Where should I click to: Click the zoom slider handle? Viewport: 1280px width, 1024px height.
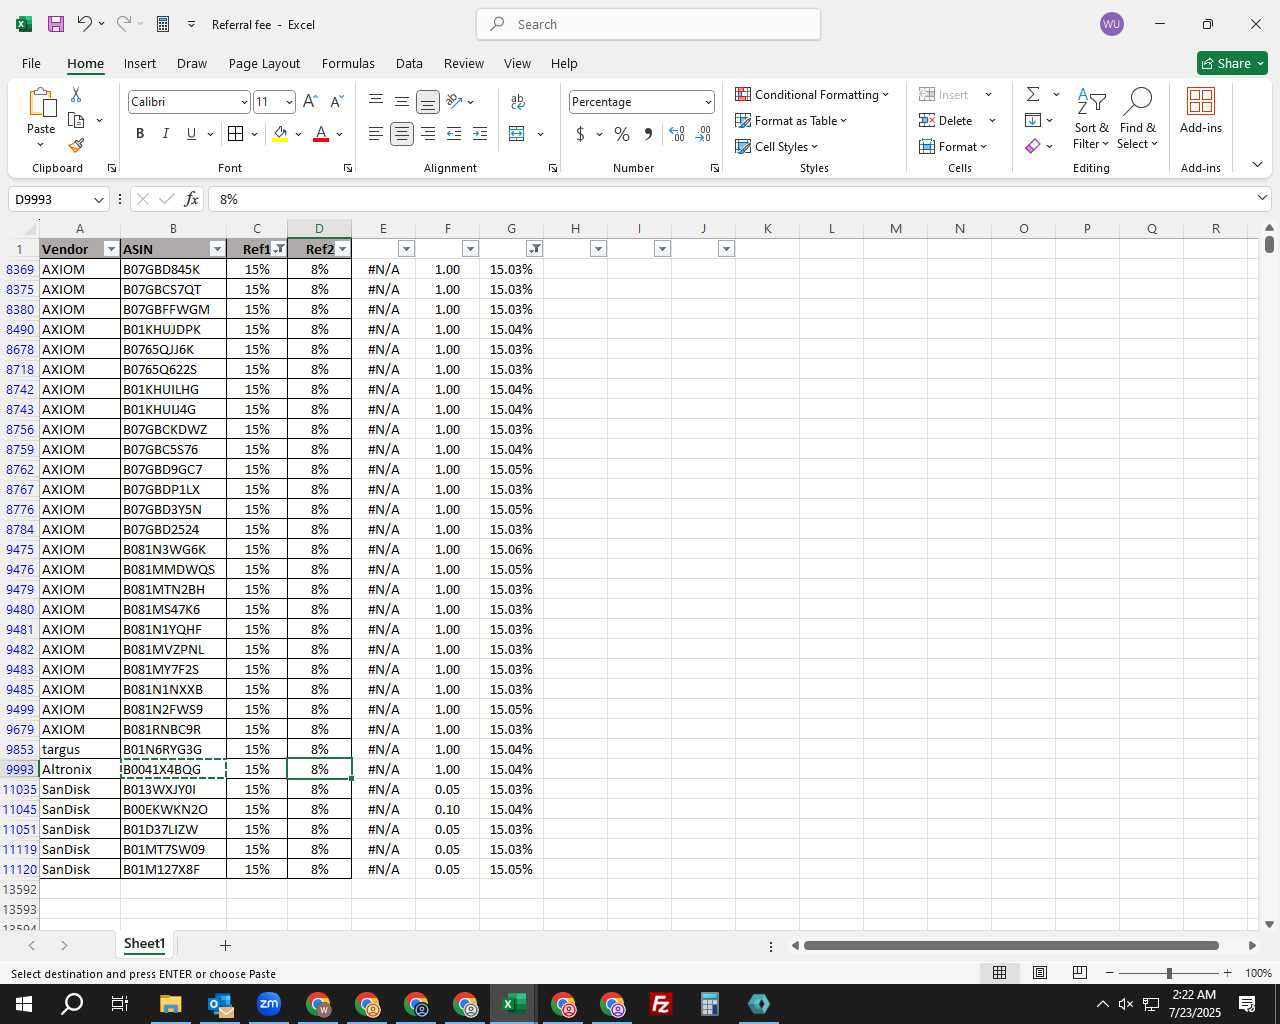(x=1169, y=973)
